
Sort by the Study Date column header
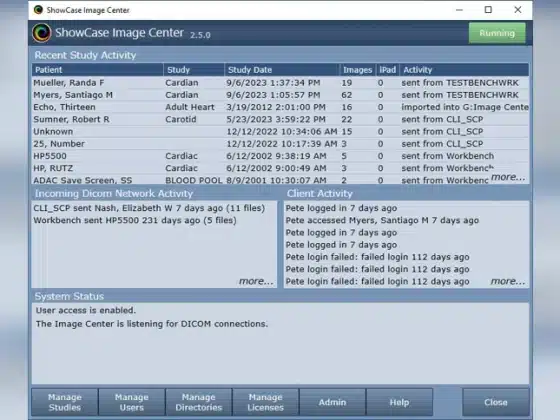(x=282, y=70)
